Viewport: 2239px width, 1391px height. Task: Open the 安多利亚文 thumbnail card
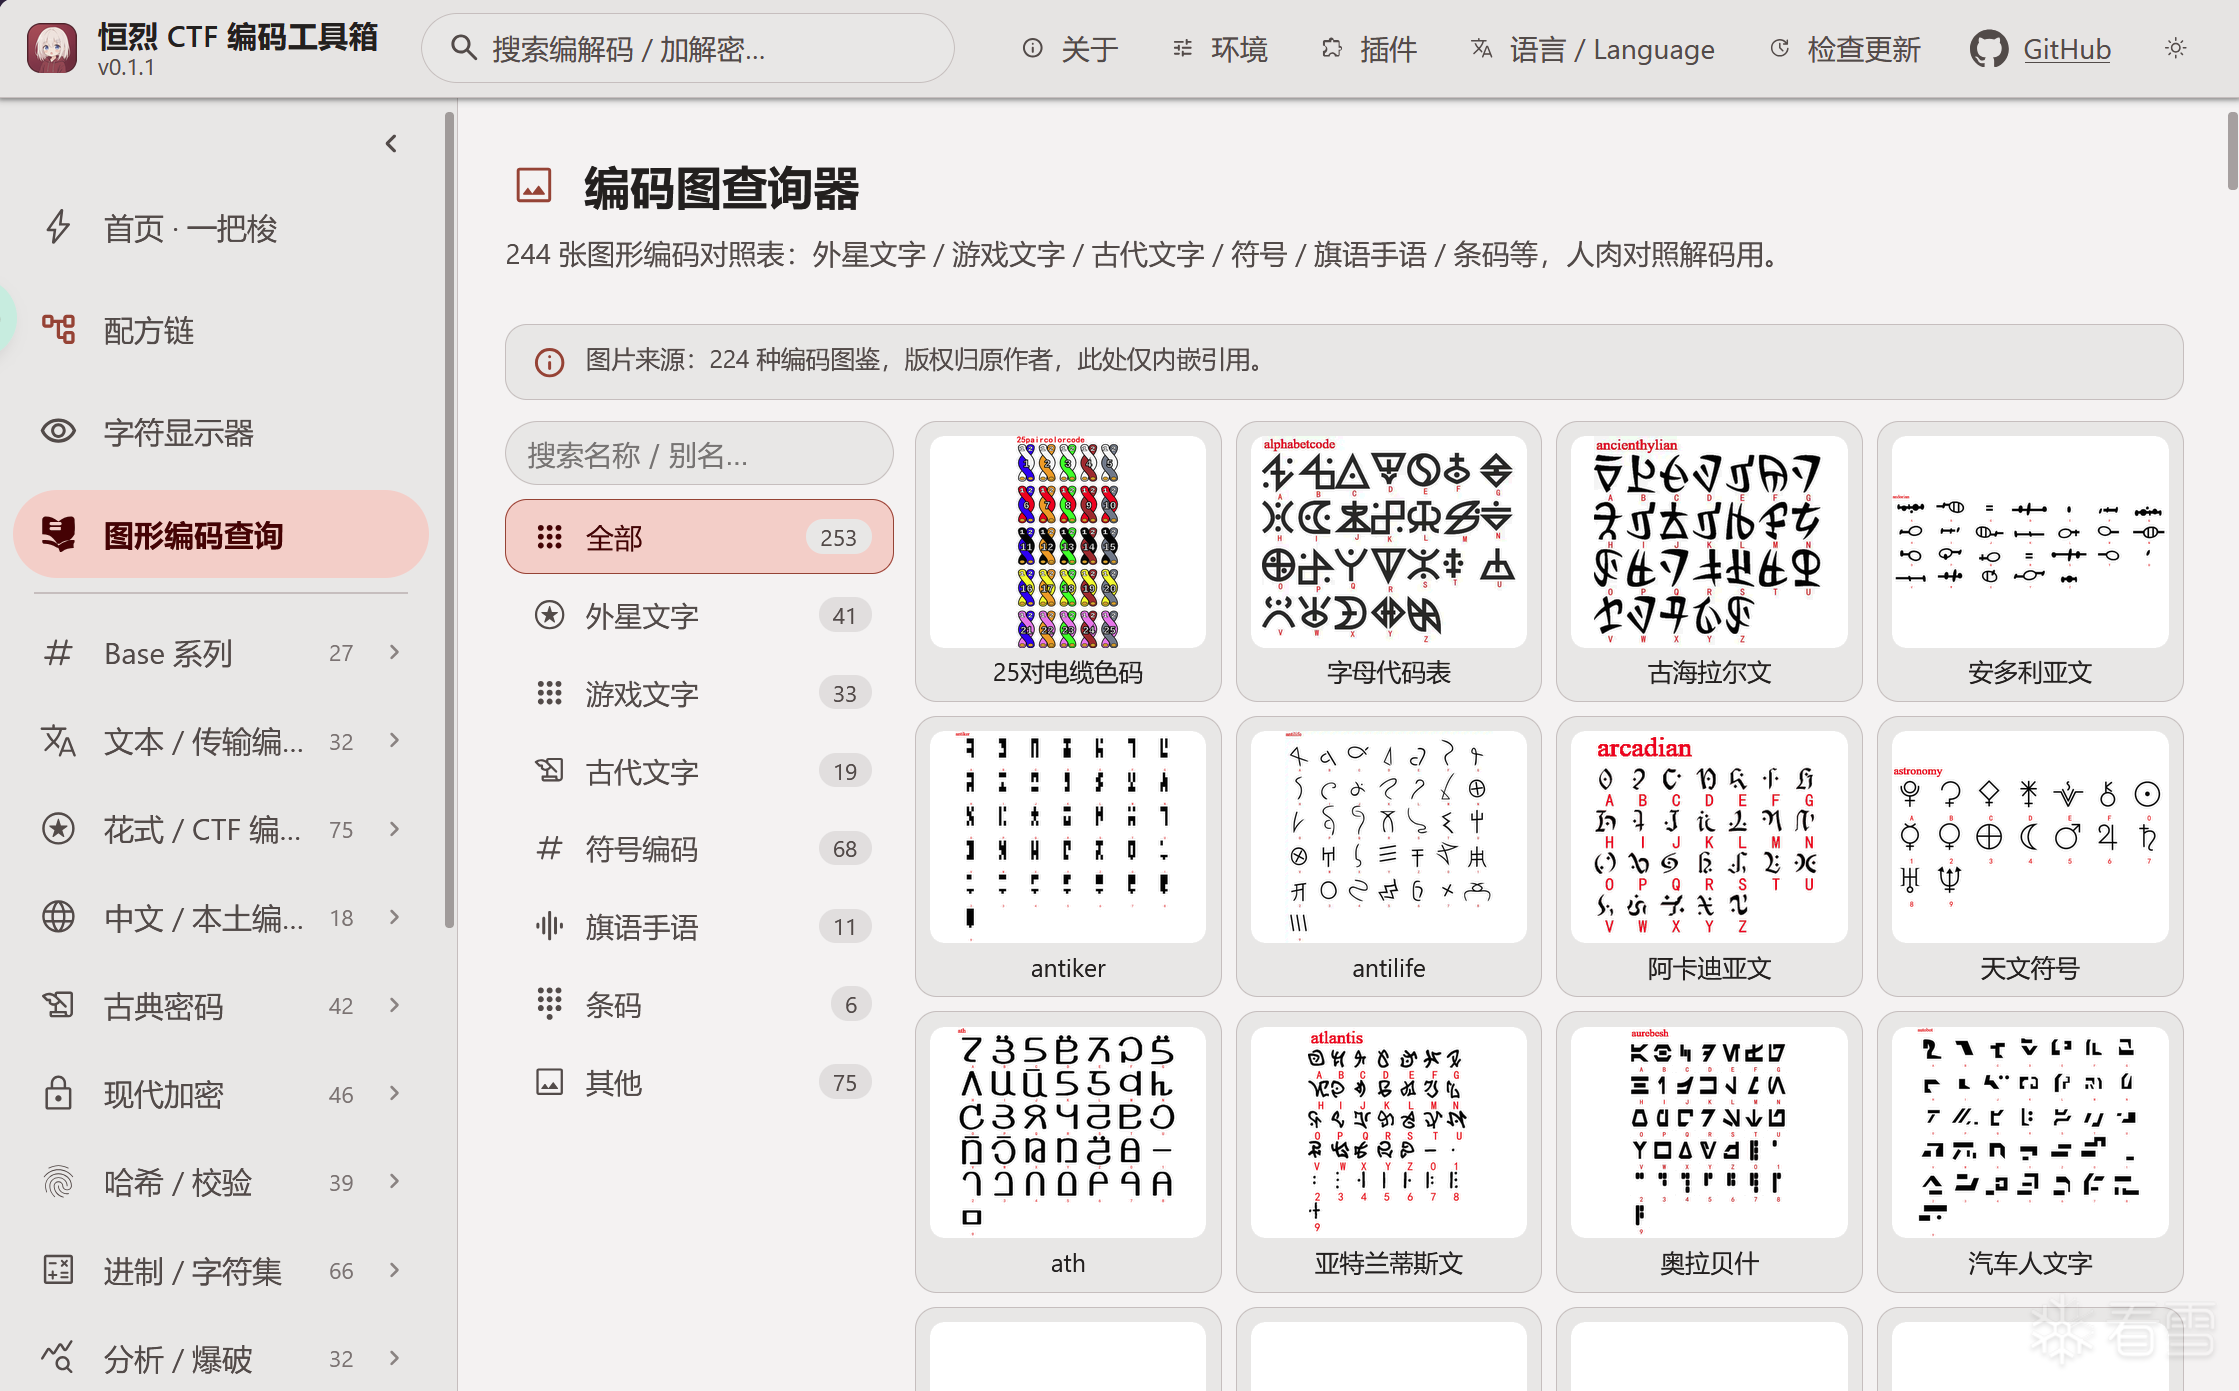coord(2030,561)
